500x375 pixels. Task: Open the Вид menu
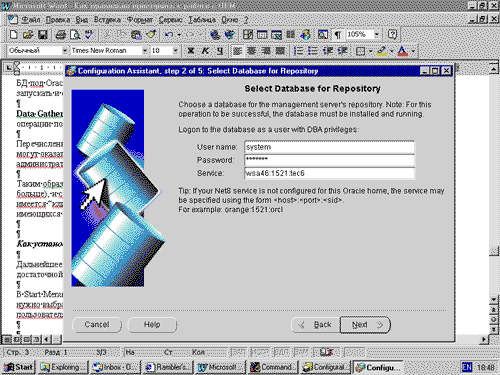coord(81,20)
